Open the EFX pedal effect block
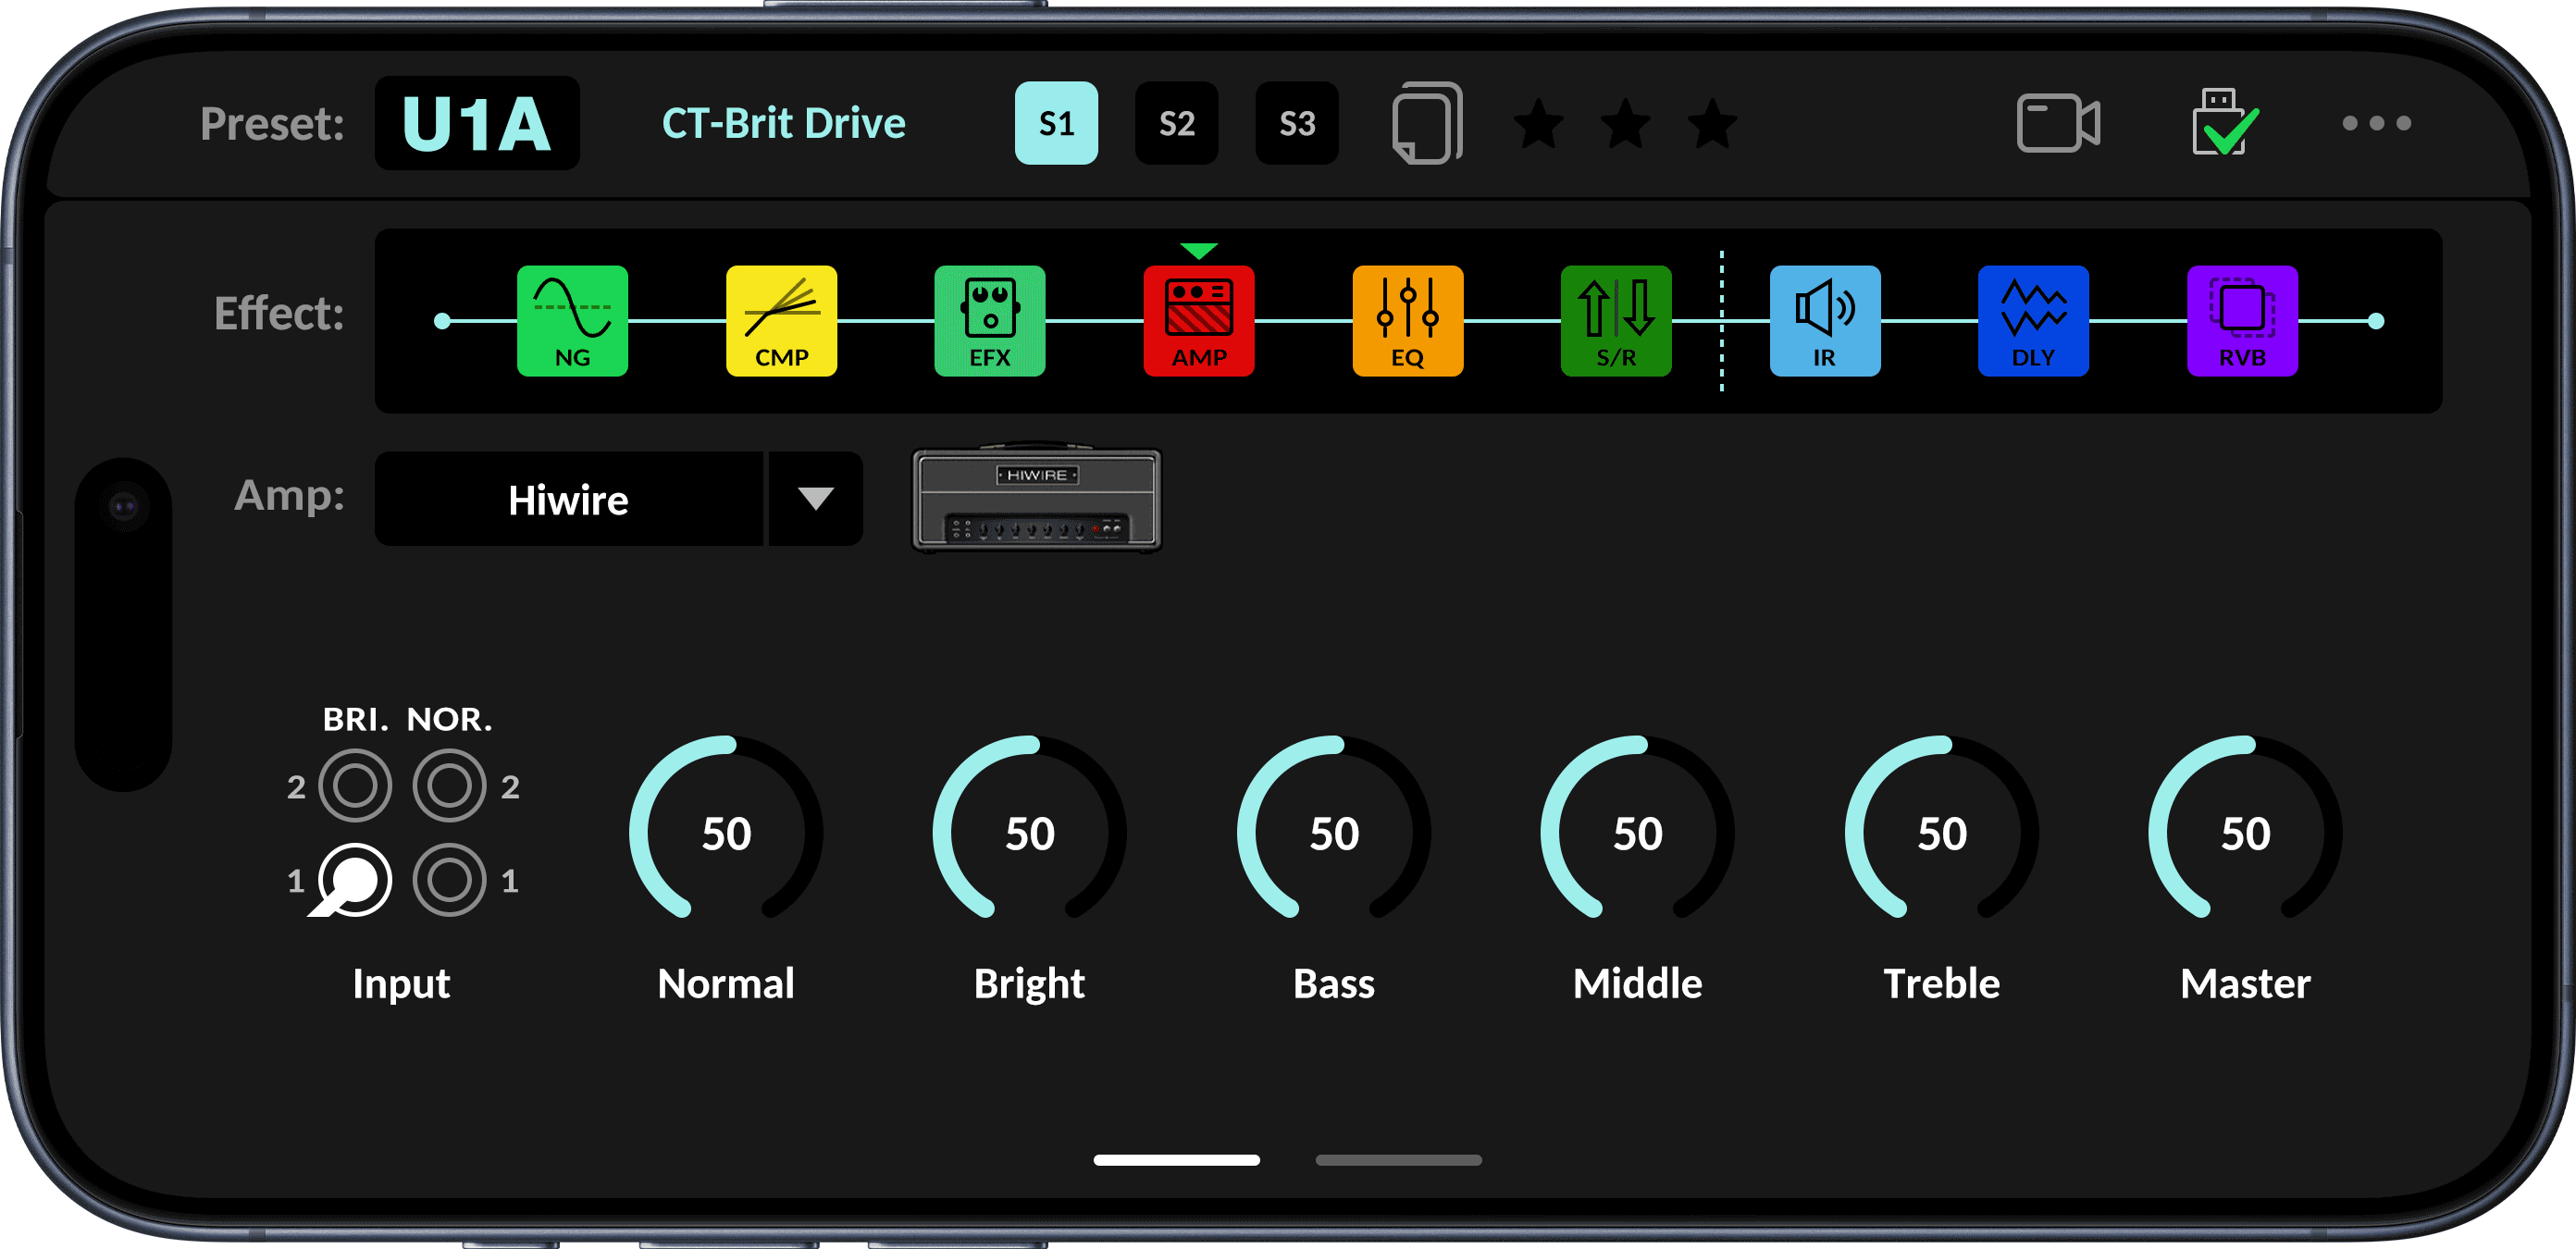 (989, 321)
